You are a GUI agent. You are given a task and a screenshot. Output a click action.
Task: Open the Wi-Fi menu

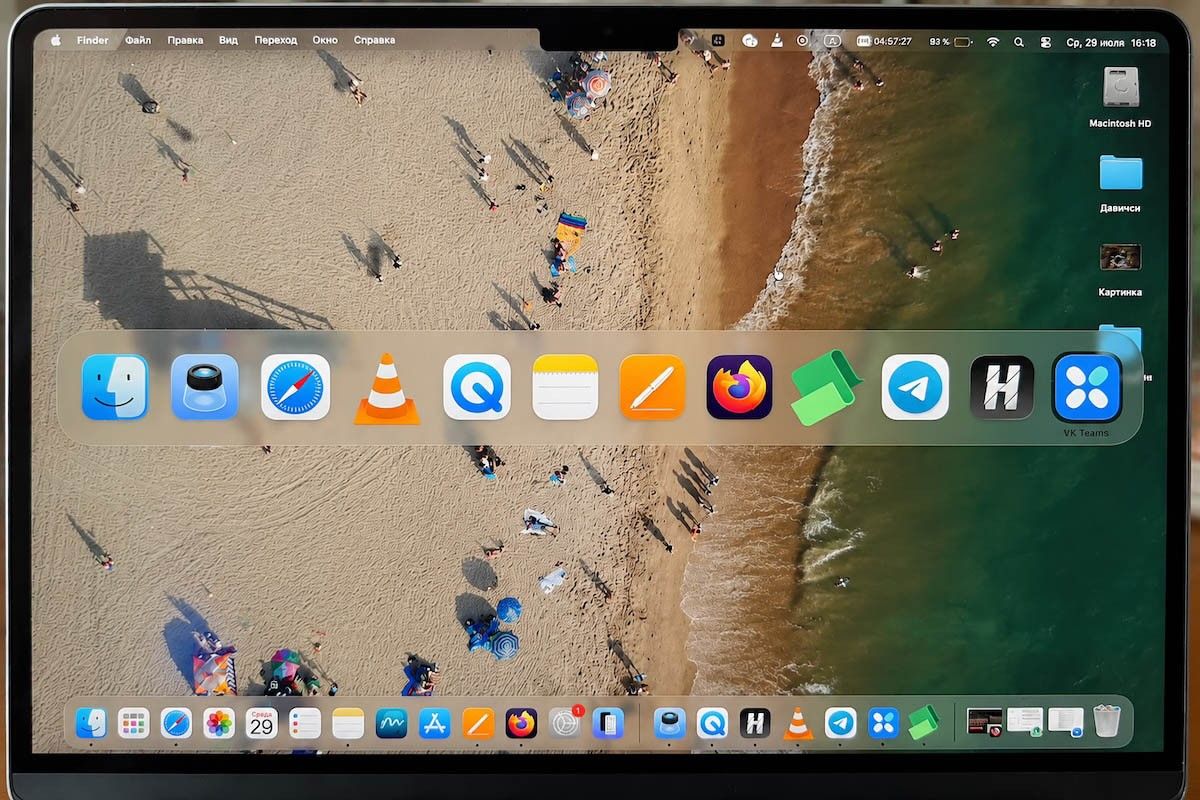pos(993,42)
